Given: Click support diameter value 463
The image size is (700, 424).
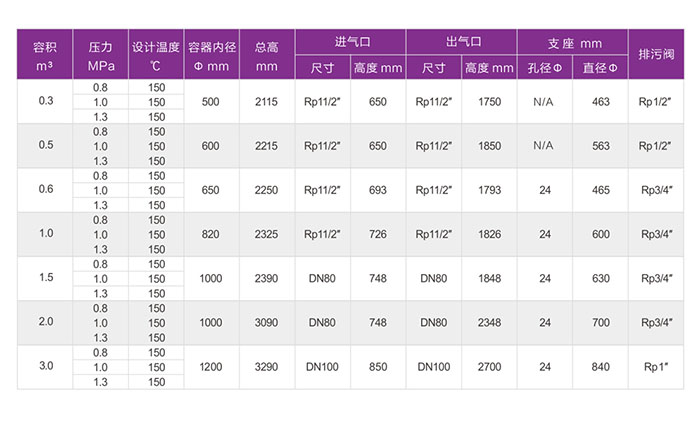Looking at the screenshot, I should click(601, 102).
